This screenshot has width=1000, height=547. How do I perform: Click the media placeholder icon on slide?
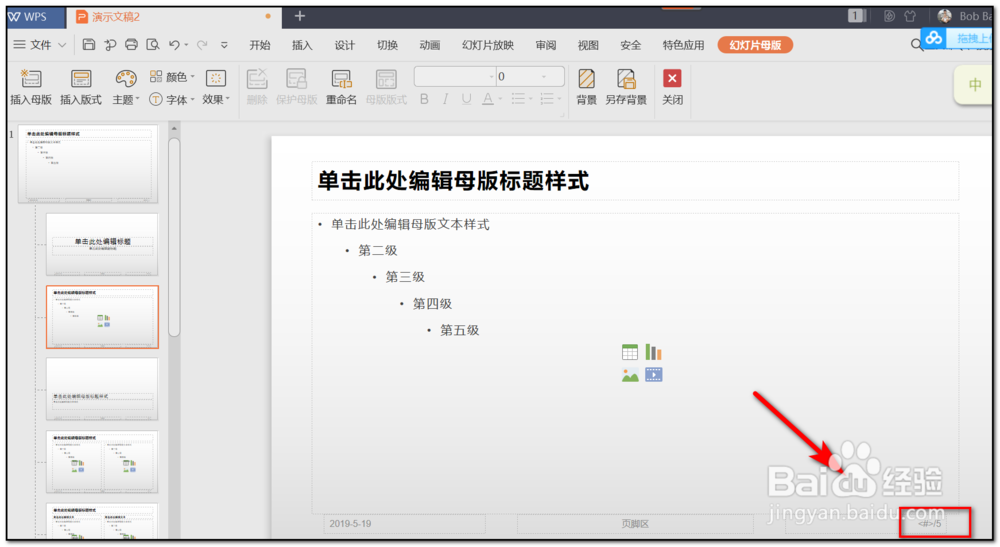[653, 375]
